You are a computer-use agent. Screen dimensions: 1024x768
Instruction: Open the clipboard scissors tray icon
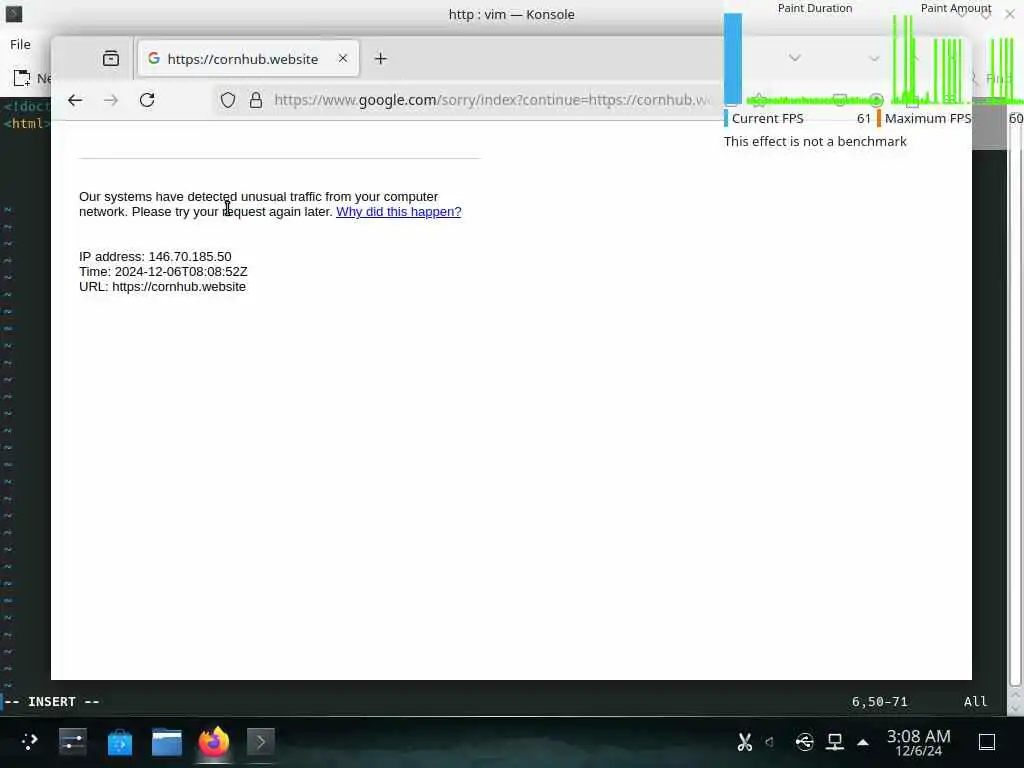point(744,742)
